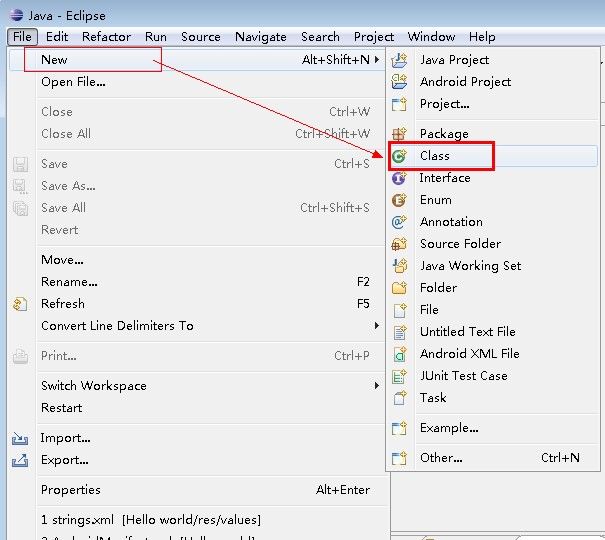The width and height of the screenshot is (605, 540).
Task: Click the Save floppy disk icon
Action: tap(20, 164)
